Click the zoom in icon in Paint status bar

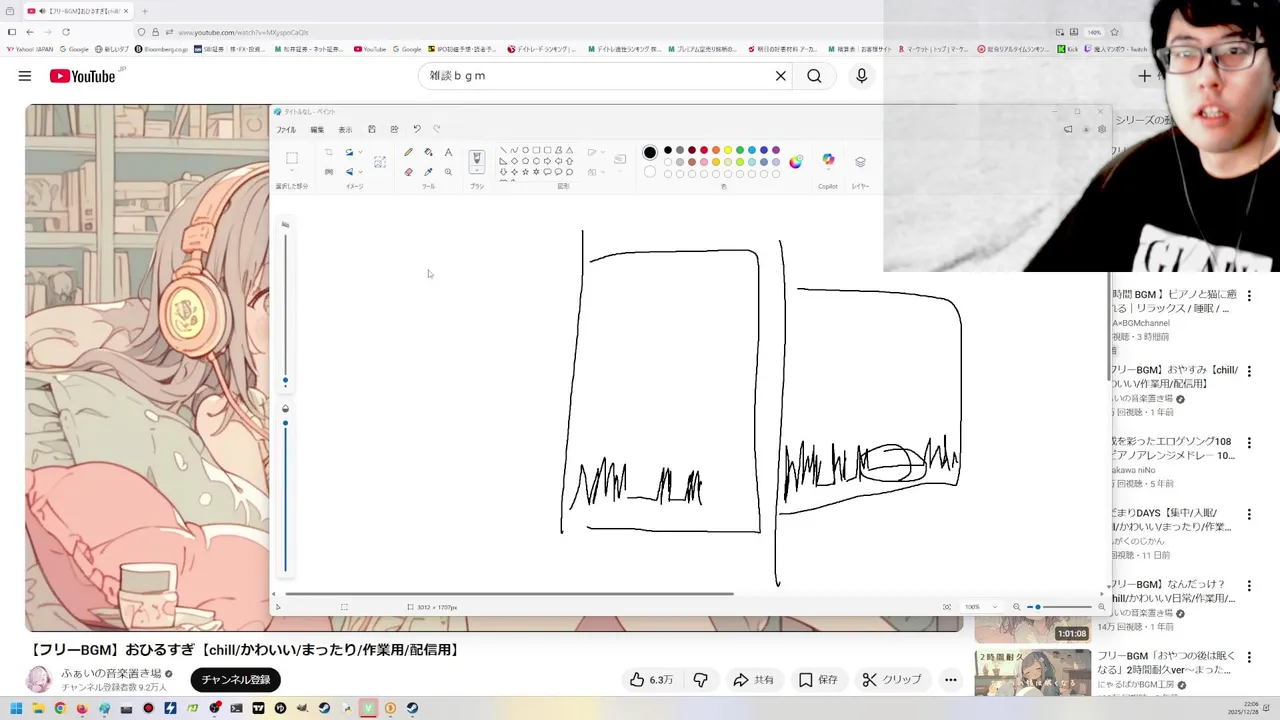point(1102,607)
